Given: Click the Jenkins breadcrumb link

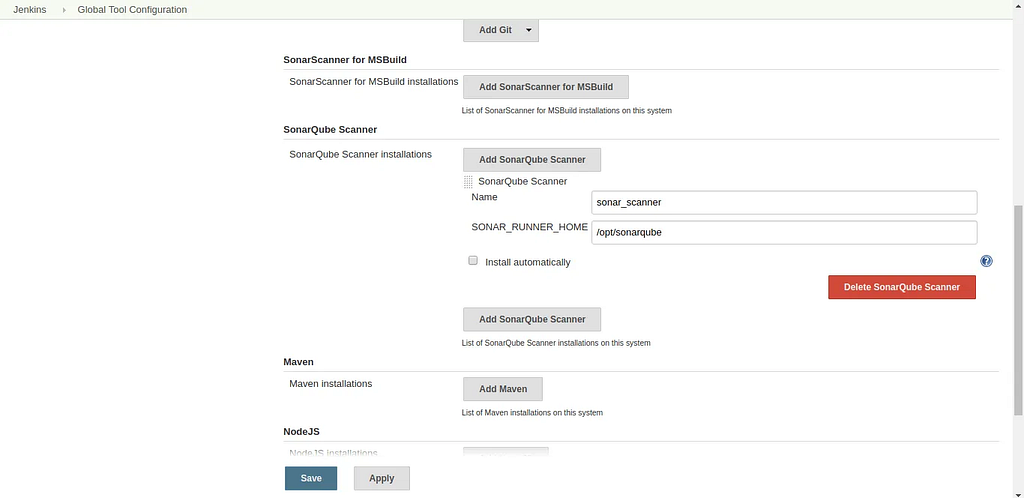Looking at the screenshot, I should coord(29,10).
